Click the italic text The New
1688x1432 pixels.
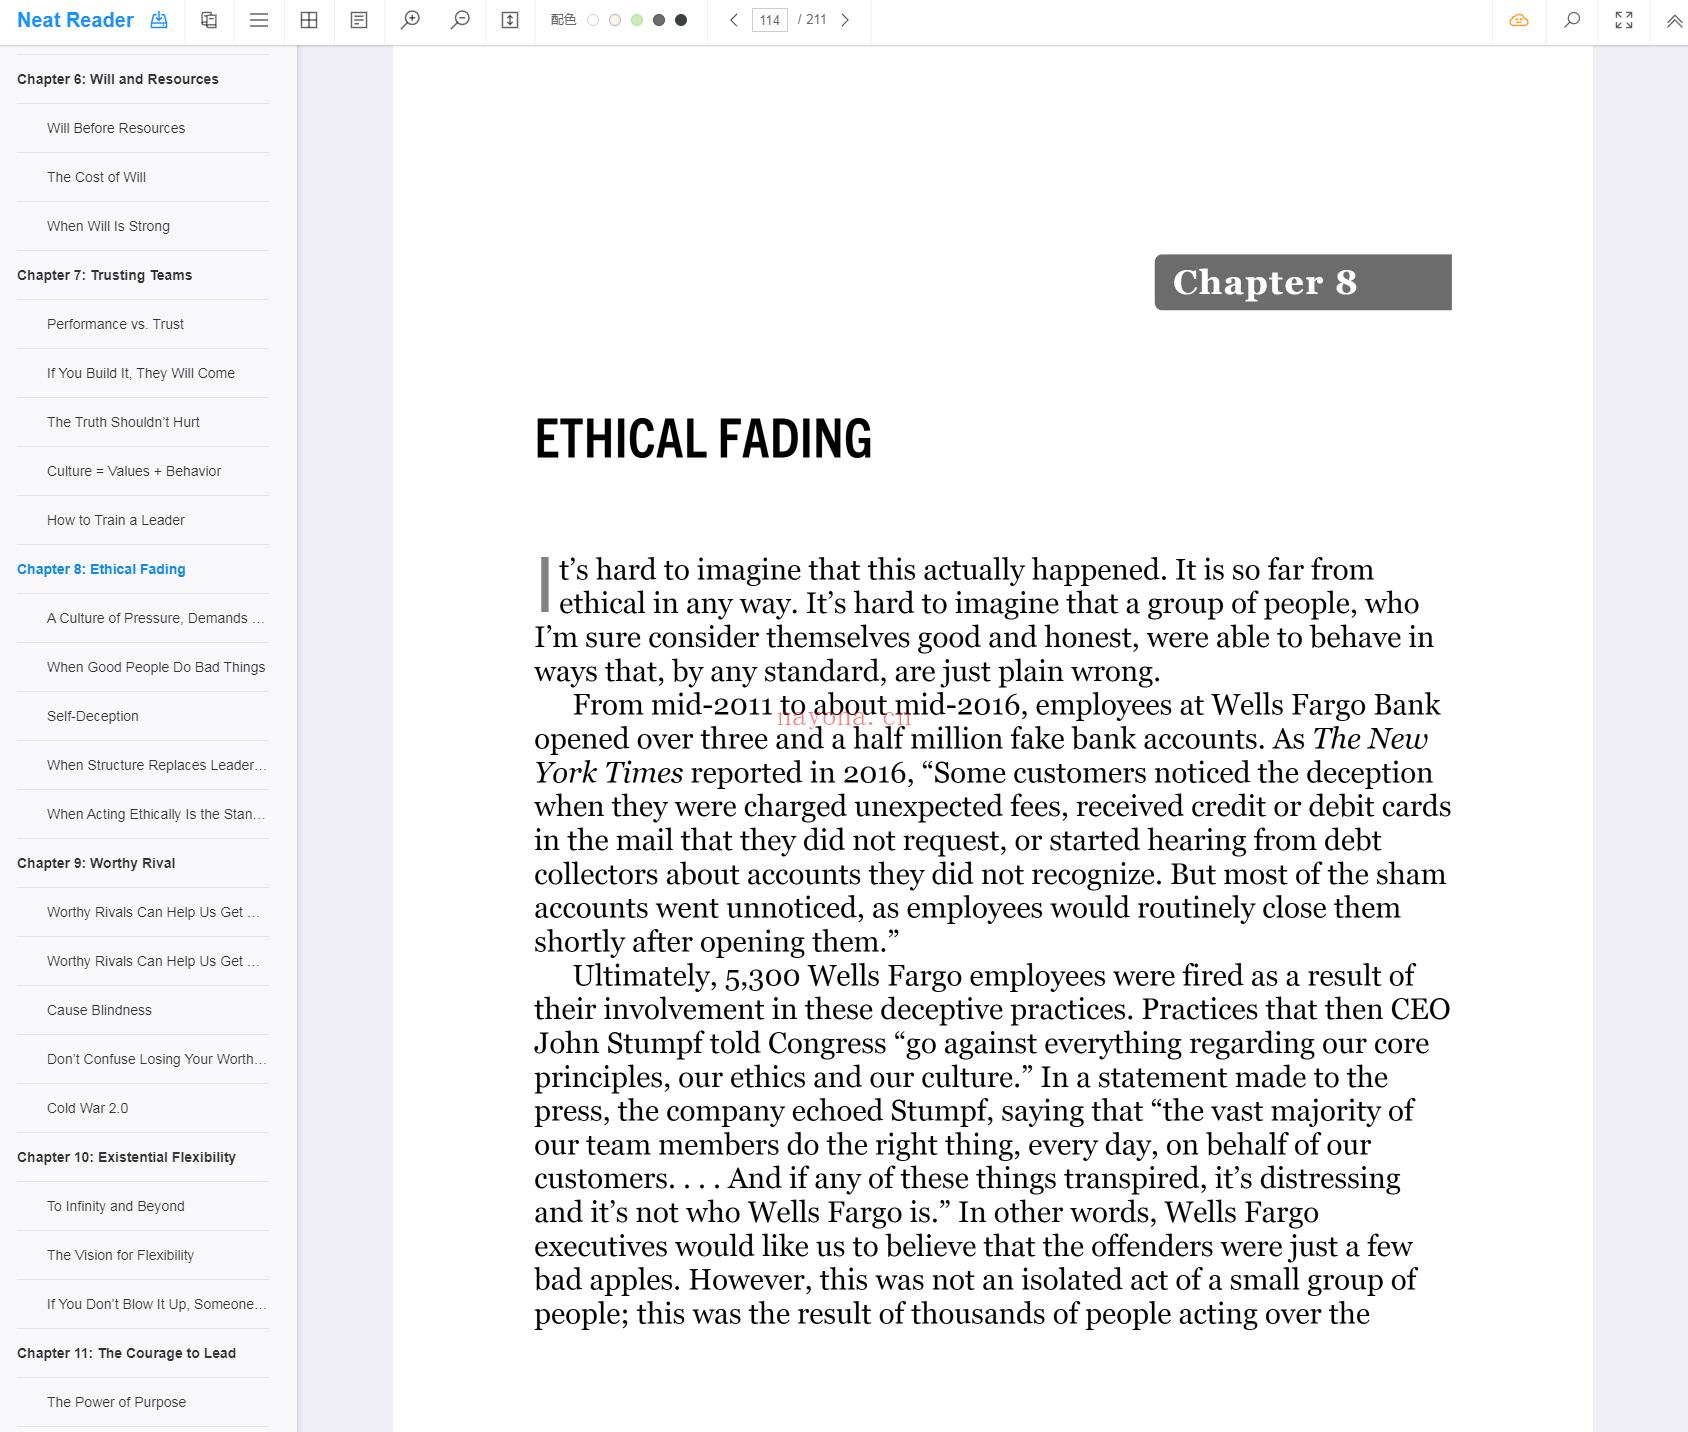click(1370, 738)
